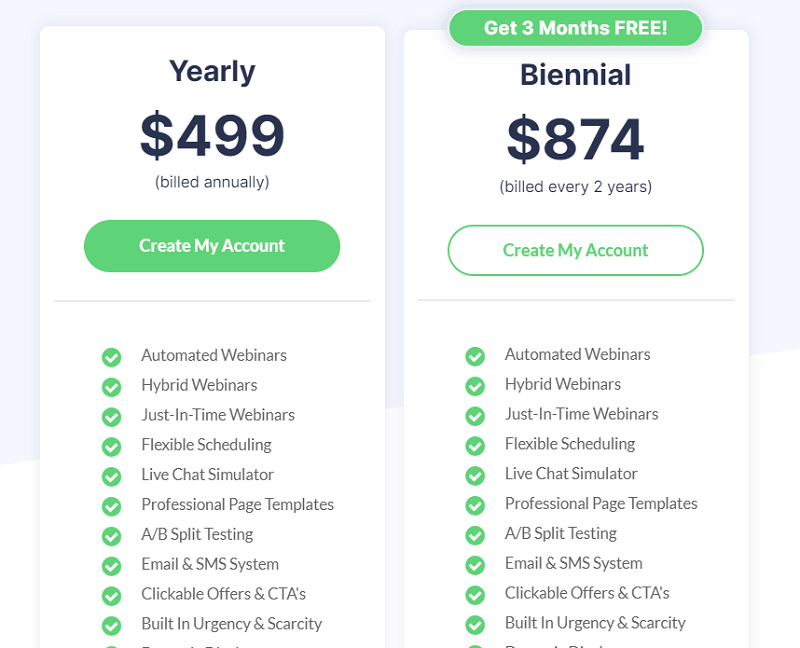The width and height of the screenshot is (800, 648).
Task: Select the Biennial plan heading
Action: point(576,75)
